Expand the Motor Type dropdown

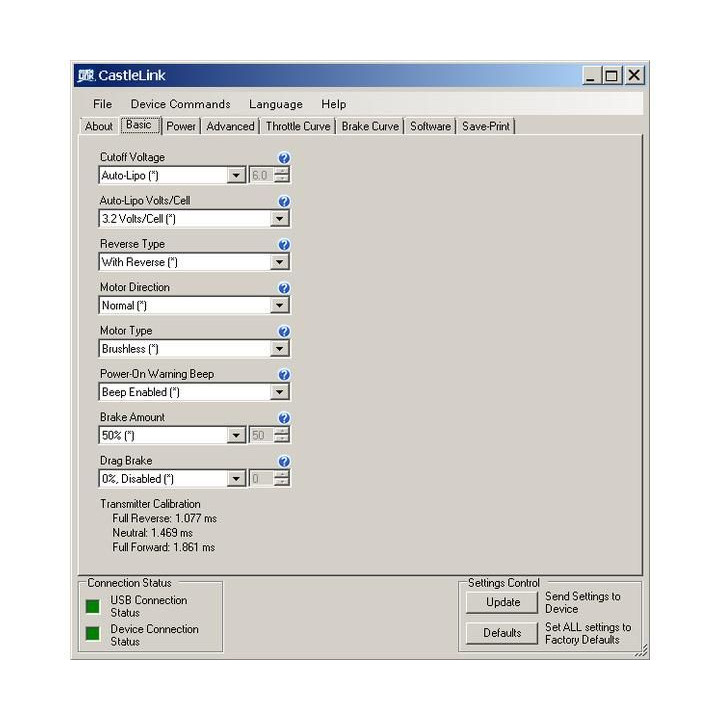[x=279, y=349]
